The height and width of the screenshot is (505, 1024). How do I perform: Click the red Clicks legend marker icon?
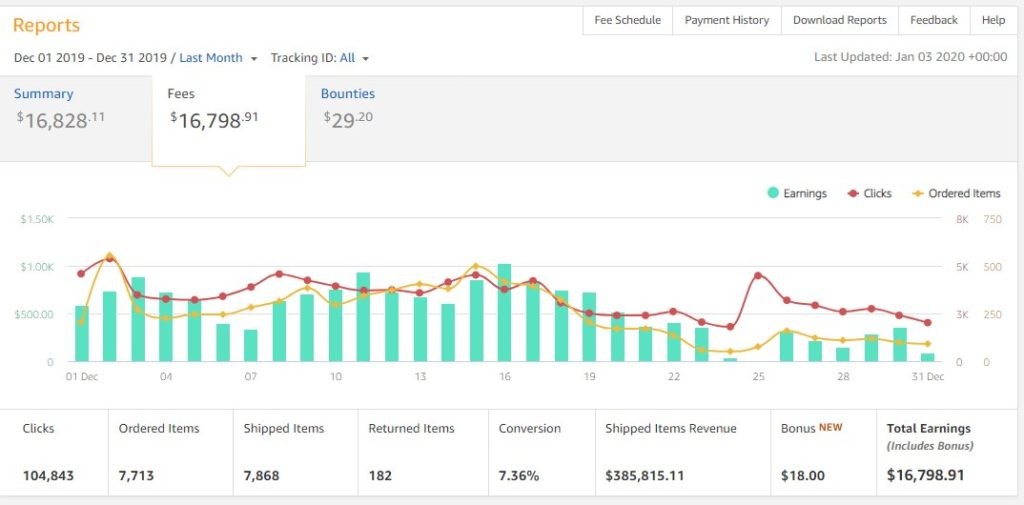point(853,193)
